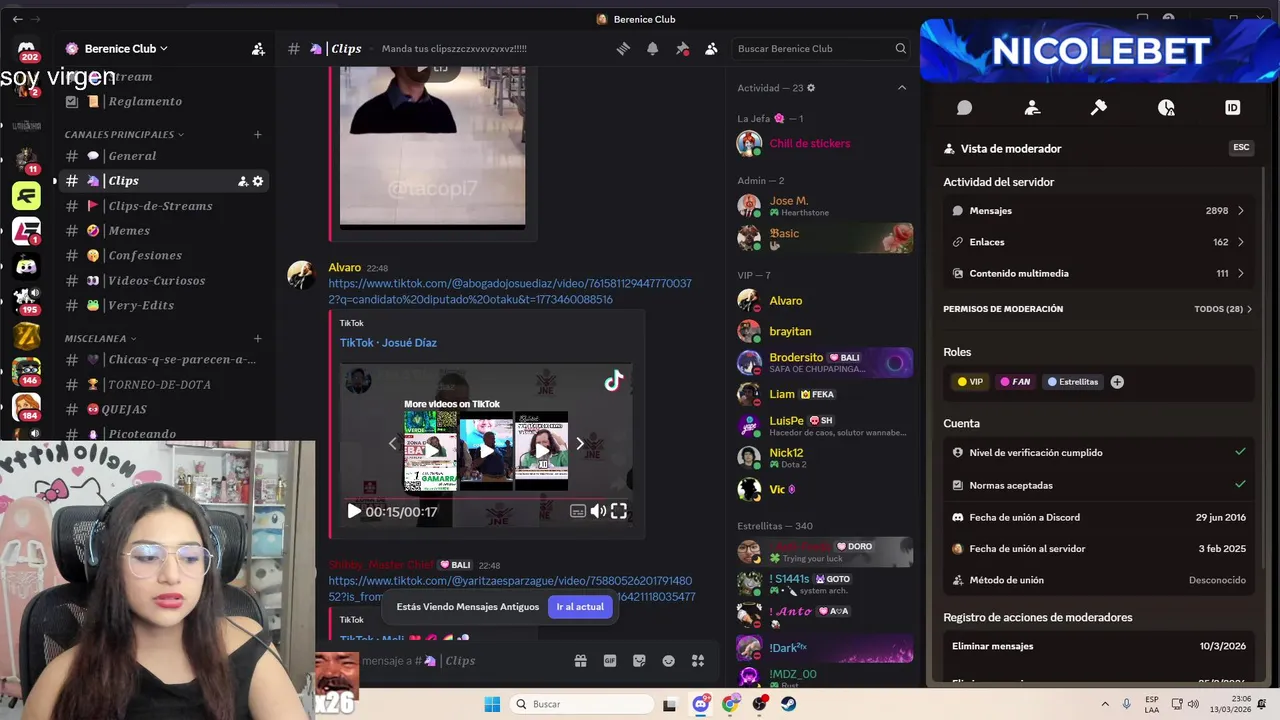Open Reglamento channel

coord(163,101)
